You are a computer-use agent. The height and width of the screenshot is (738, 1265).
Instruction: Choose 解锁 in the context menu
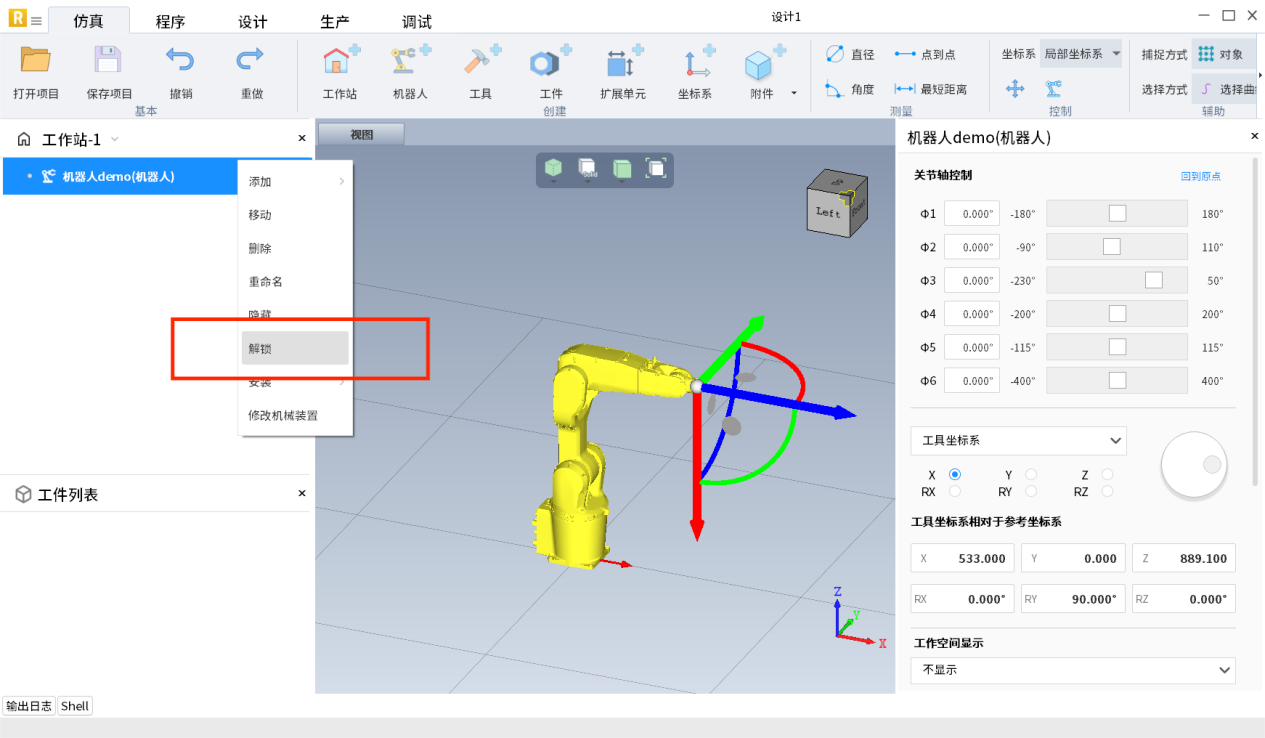tap(295, 349)
